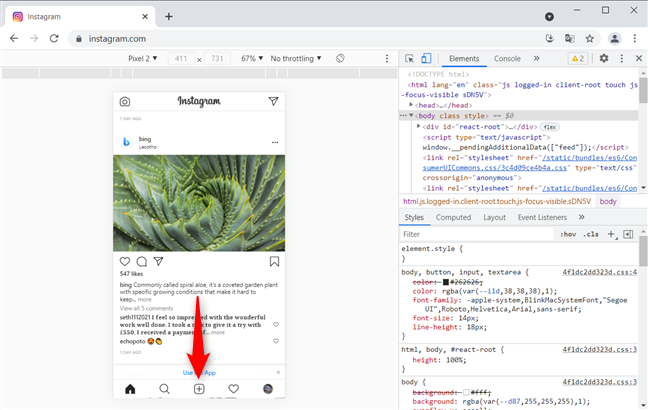Image resolution: width=648 pixels, height=410 pixels.
Task: Expand the react-root div node
Action: pos(420,127)
